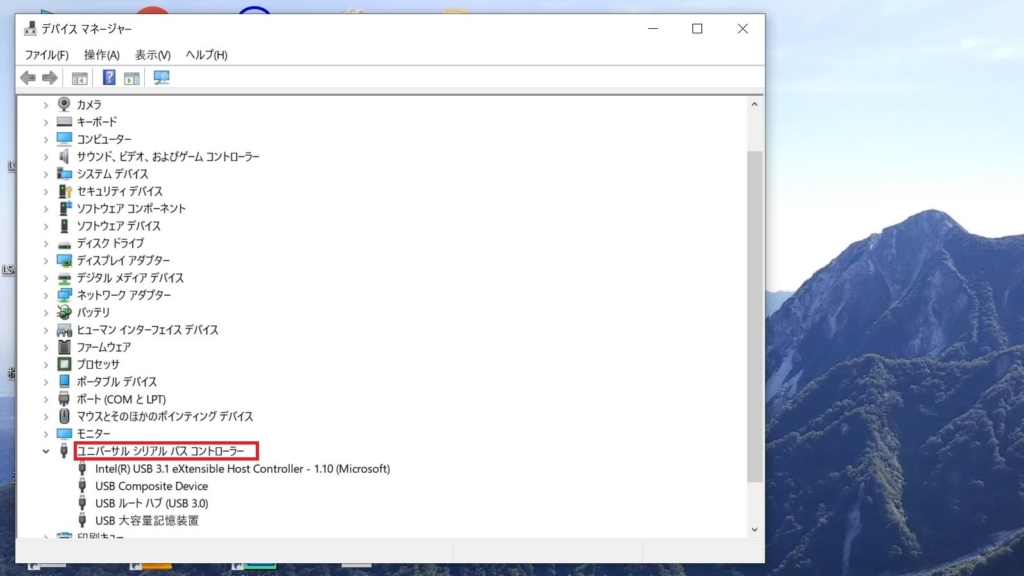Click the battery (バッテリ) category icon
This screenshot has height=576, width=1024.
[65, 312]
